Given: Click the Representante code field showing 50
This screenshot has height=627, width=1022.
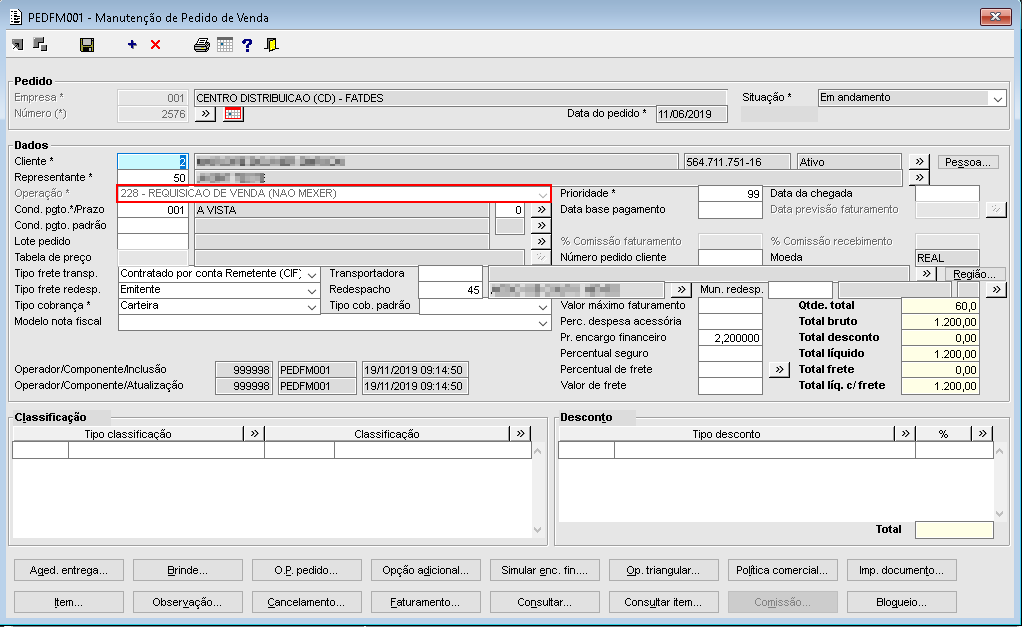Looking at the screenshot, I should pyautogui.click(x=153, y=177).
